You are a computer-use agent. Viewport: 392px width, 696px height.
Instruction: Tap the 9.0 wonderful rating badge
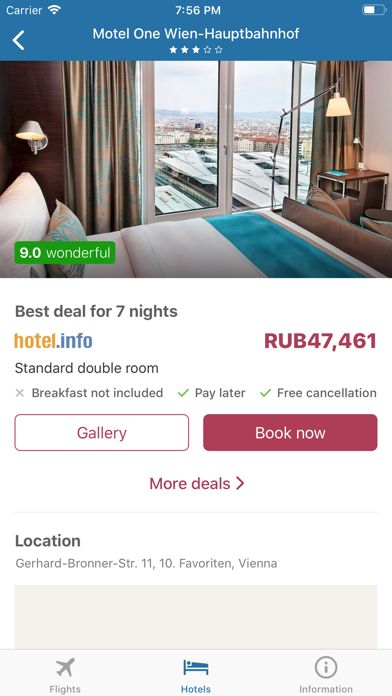pyautogui.click(x=65, y=253)
